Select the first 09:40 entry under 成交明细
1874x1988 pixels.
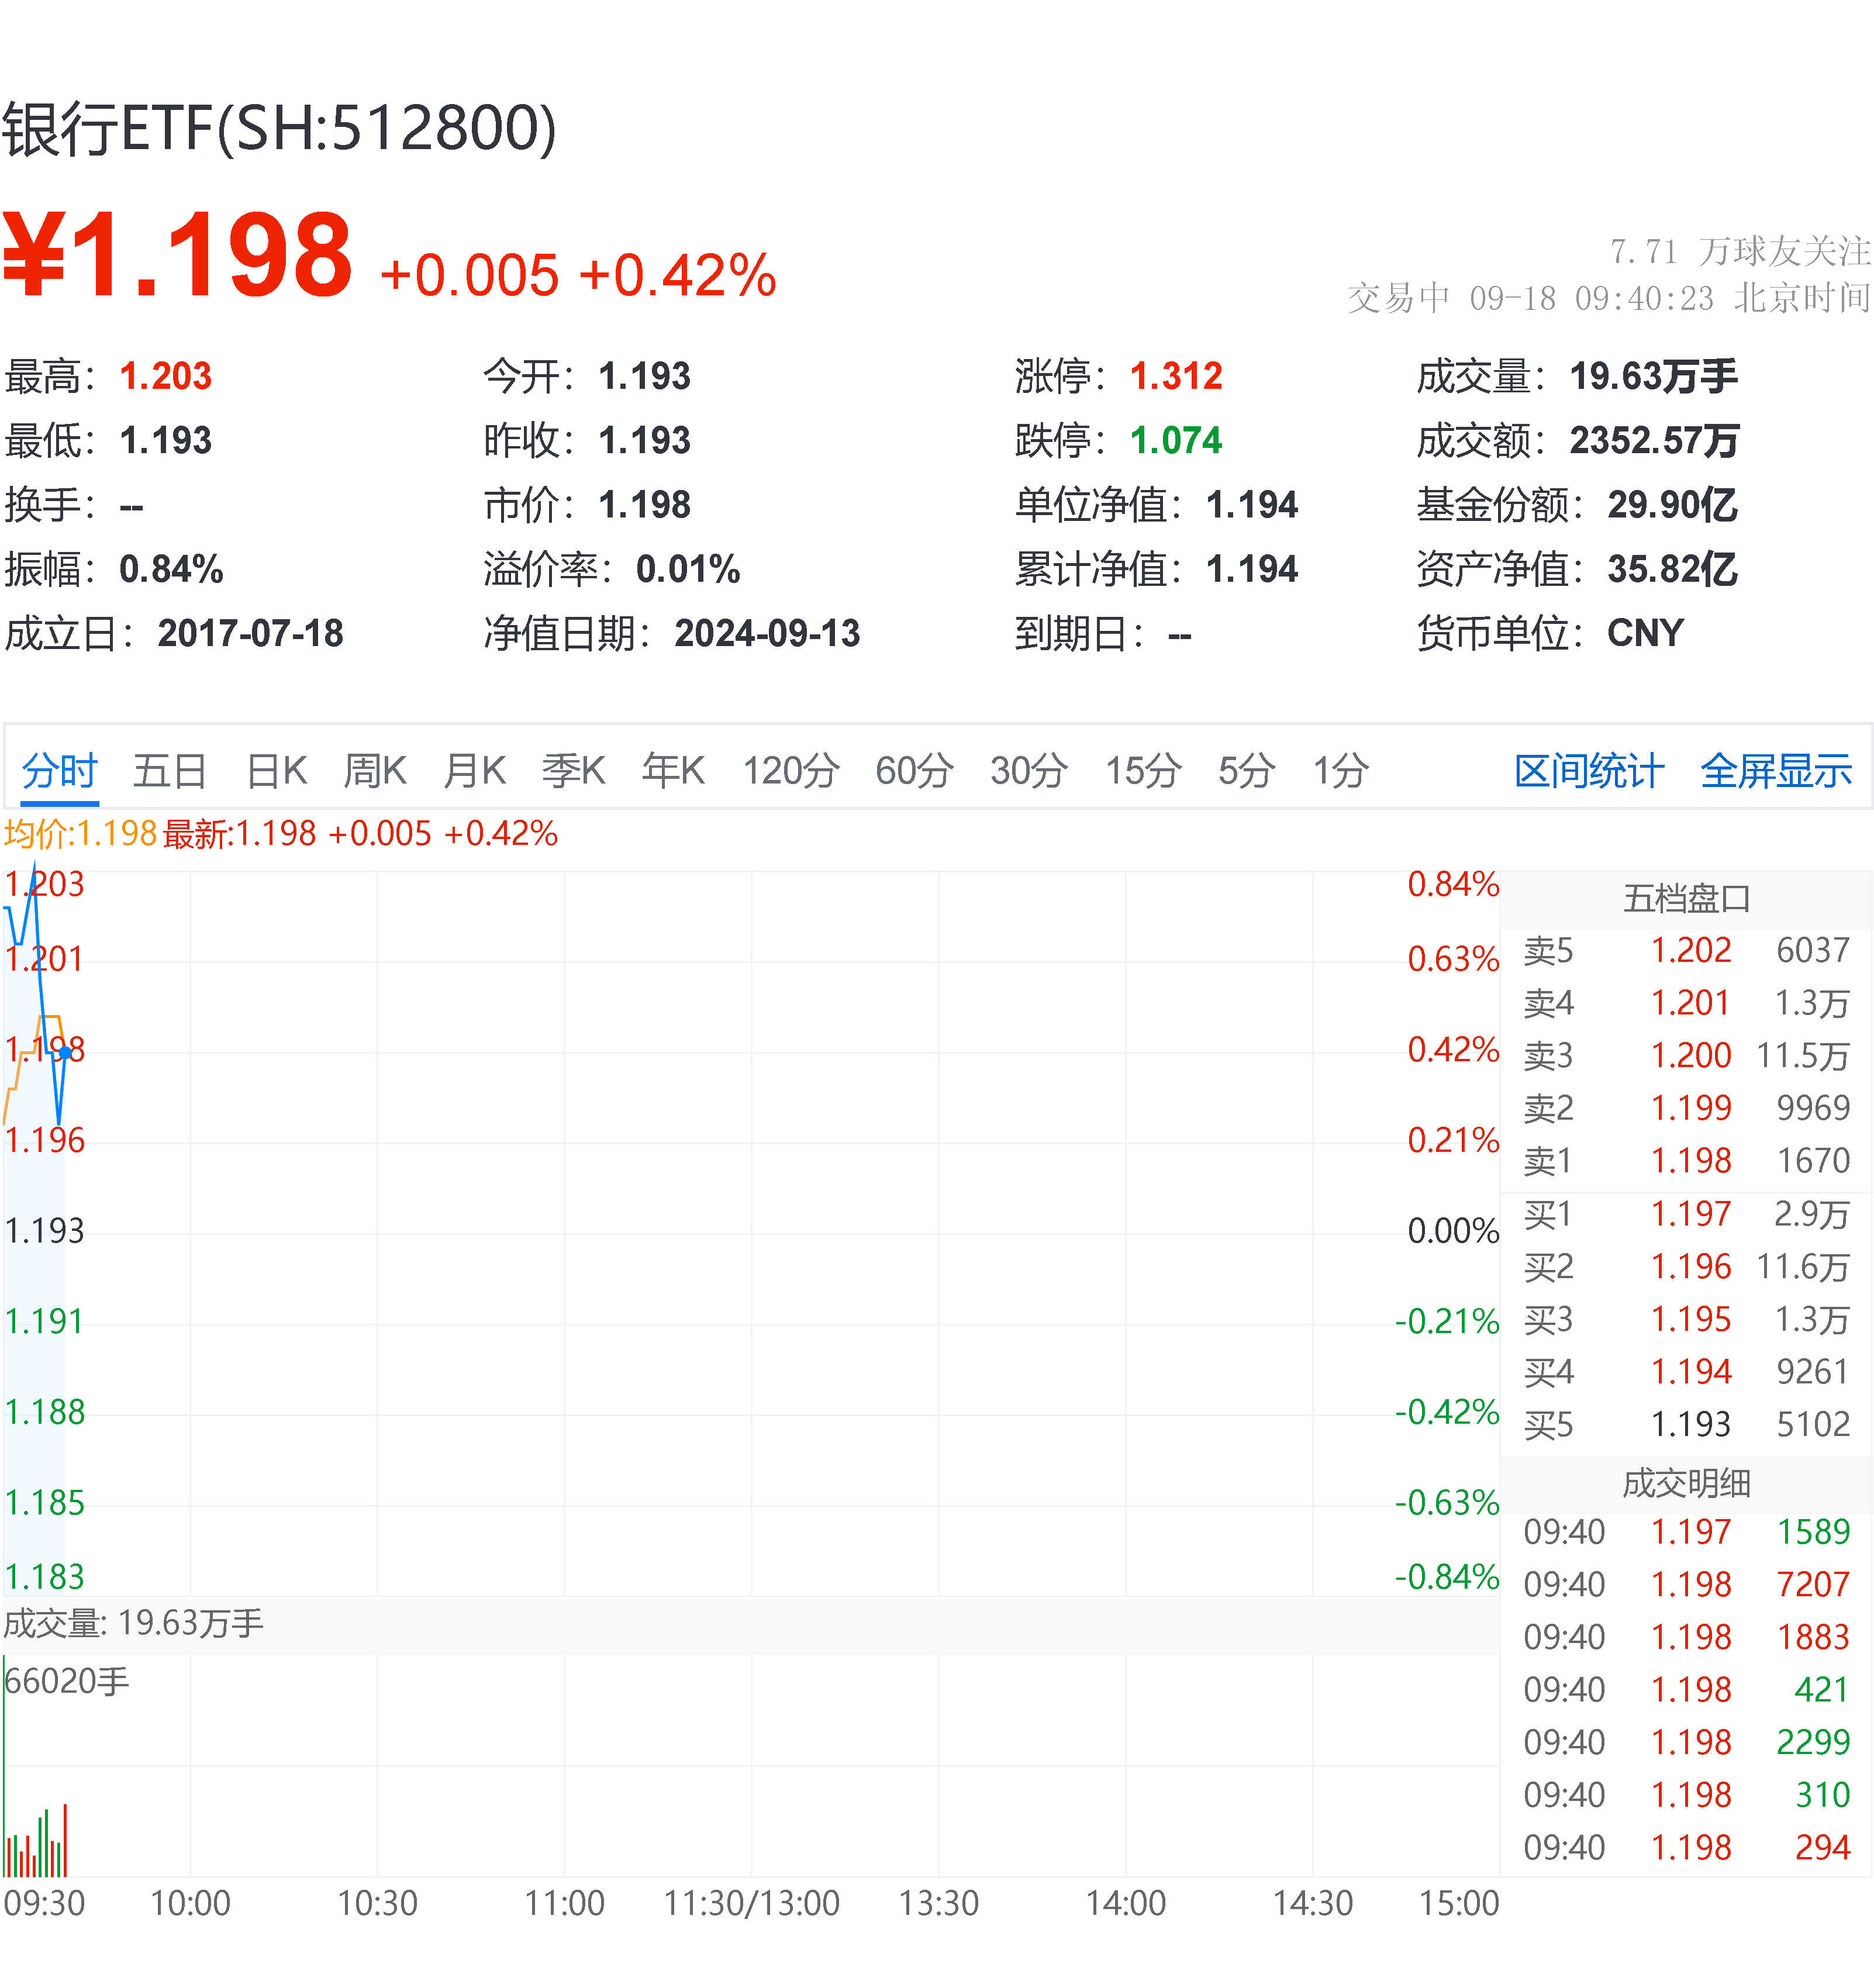click(1565, 1531)
